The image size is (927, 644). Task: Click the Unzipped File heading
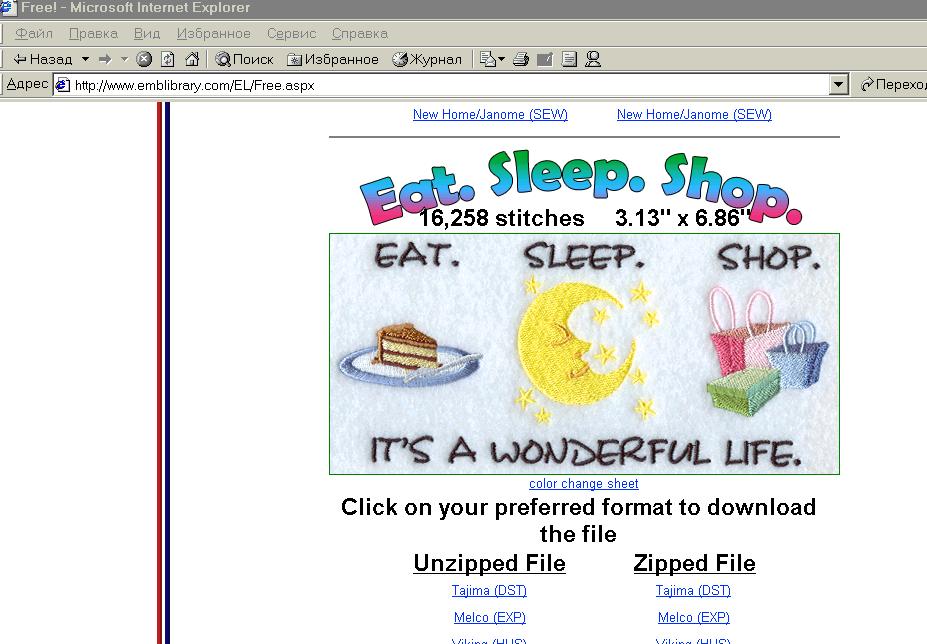490,563
